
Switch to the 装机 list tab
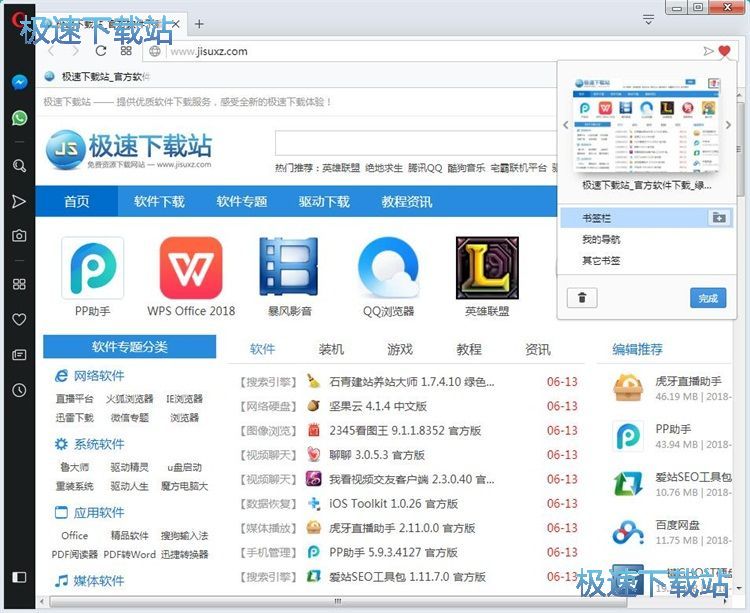coord(331,349)
